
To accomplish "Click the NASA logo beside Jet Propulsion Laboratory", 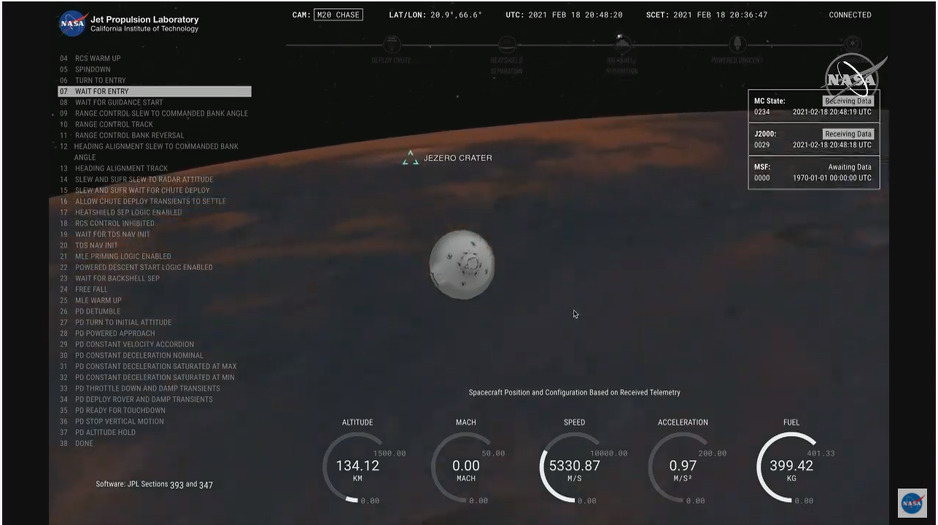I will (x=71, y=20).
